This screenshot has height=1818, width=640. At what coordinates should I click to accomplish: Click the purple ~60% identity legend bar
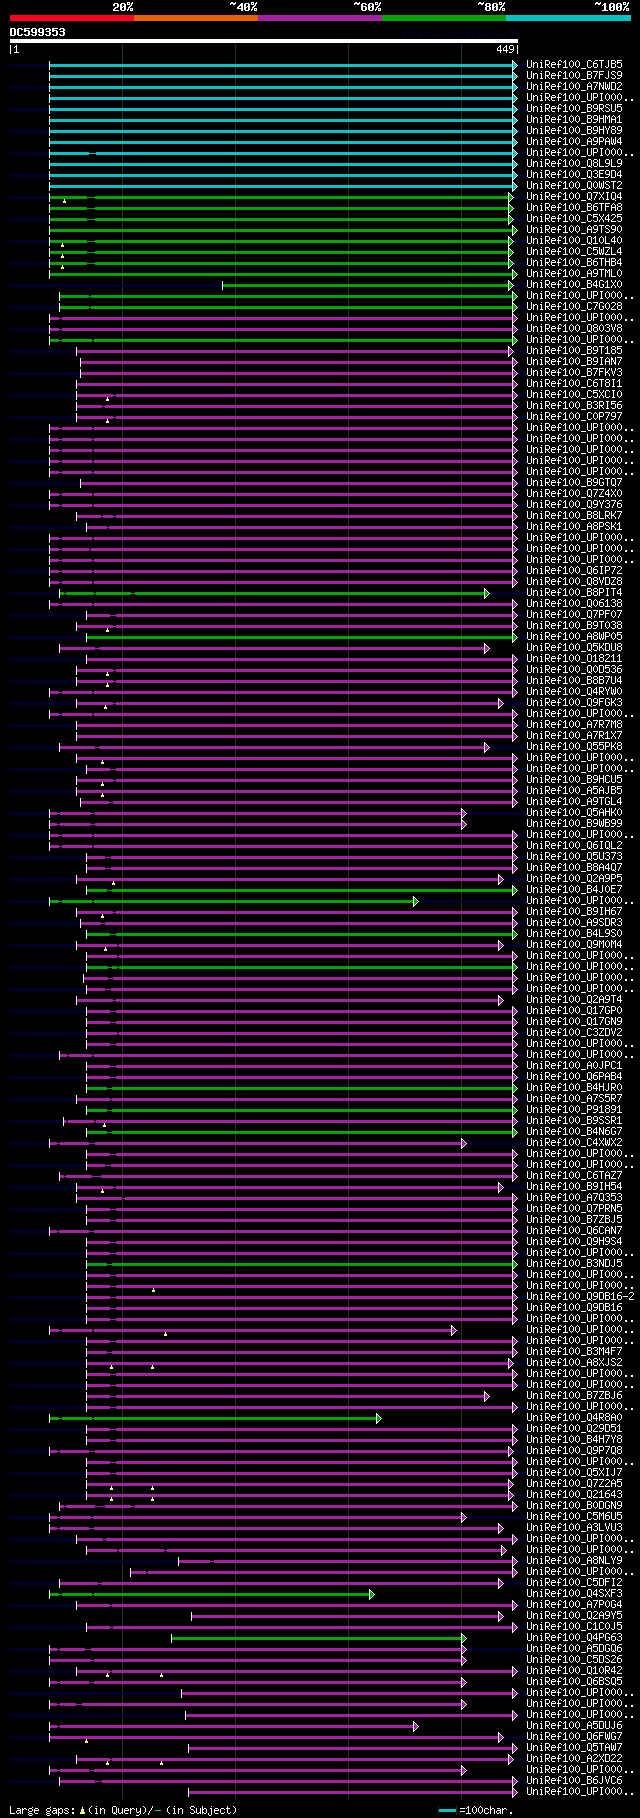[319, 17]
